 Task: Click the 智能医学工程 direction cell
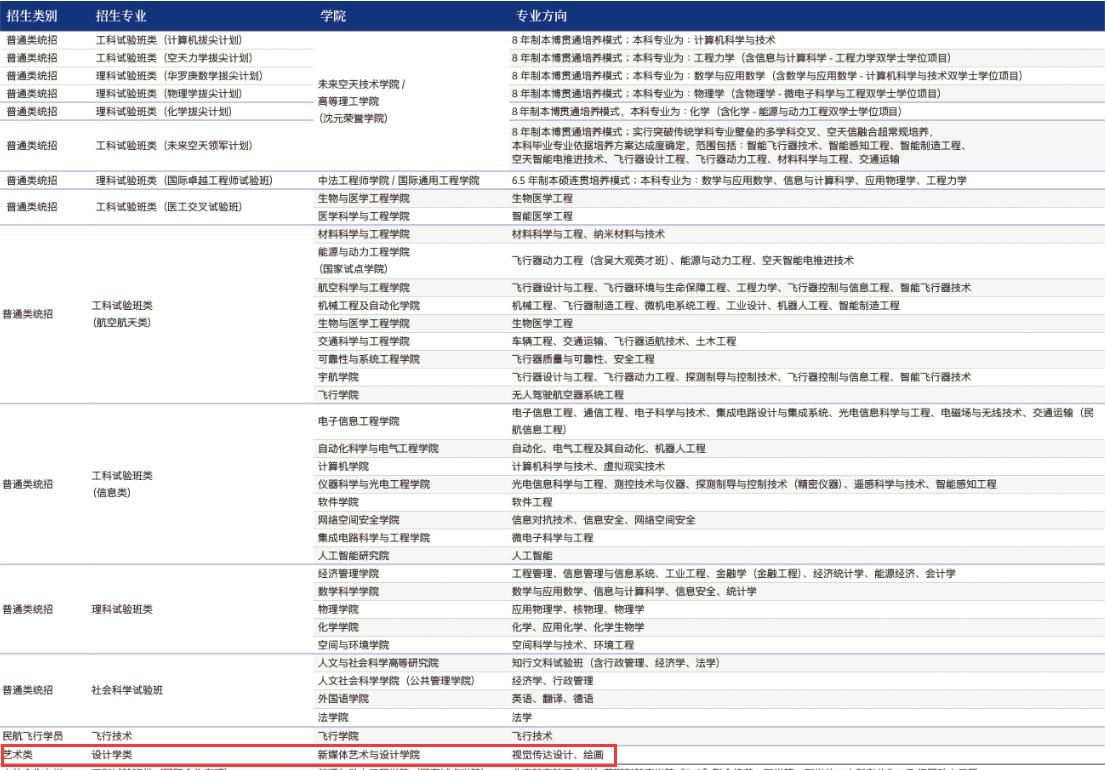542,216
